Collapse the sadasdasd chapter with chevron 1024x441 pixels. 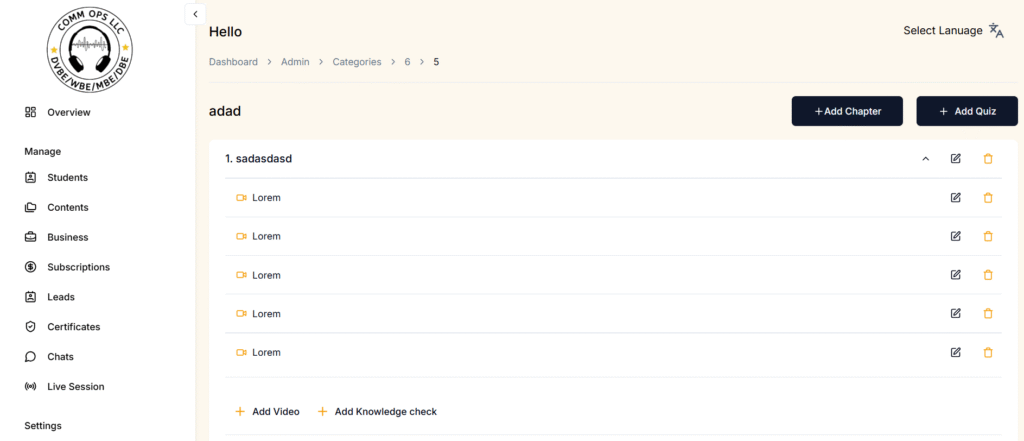[x=925, y=159]
